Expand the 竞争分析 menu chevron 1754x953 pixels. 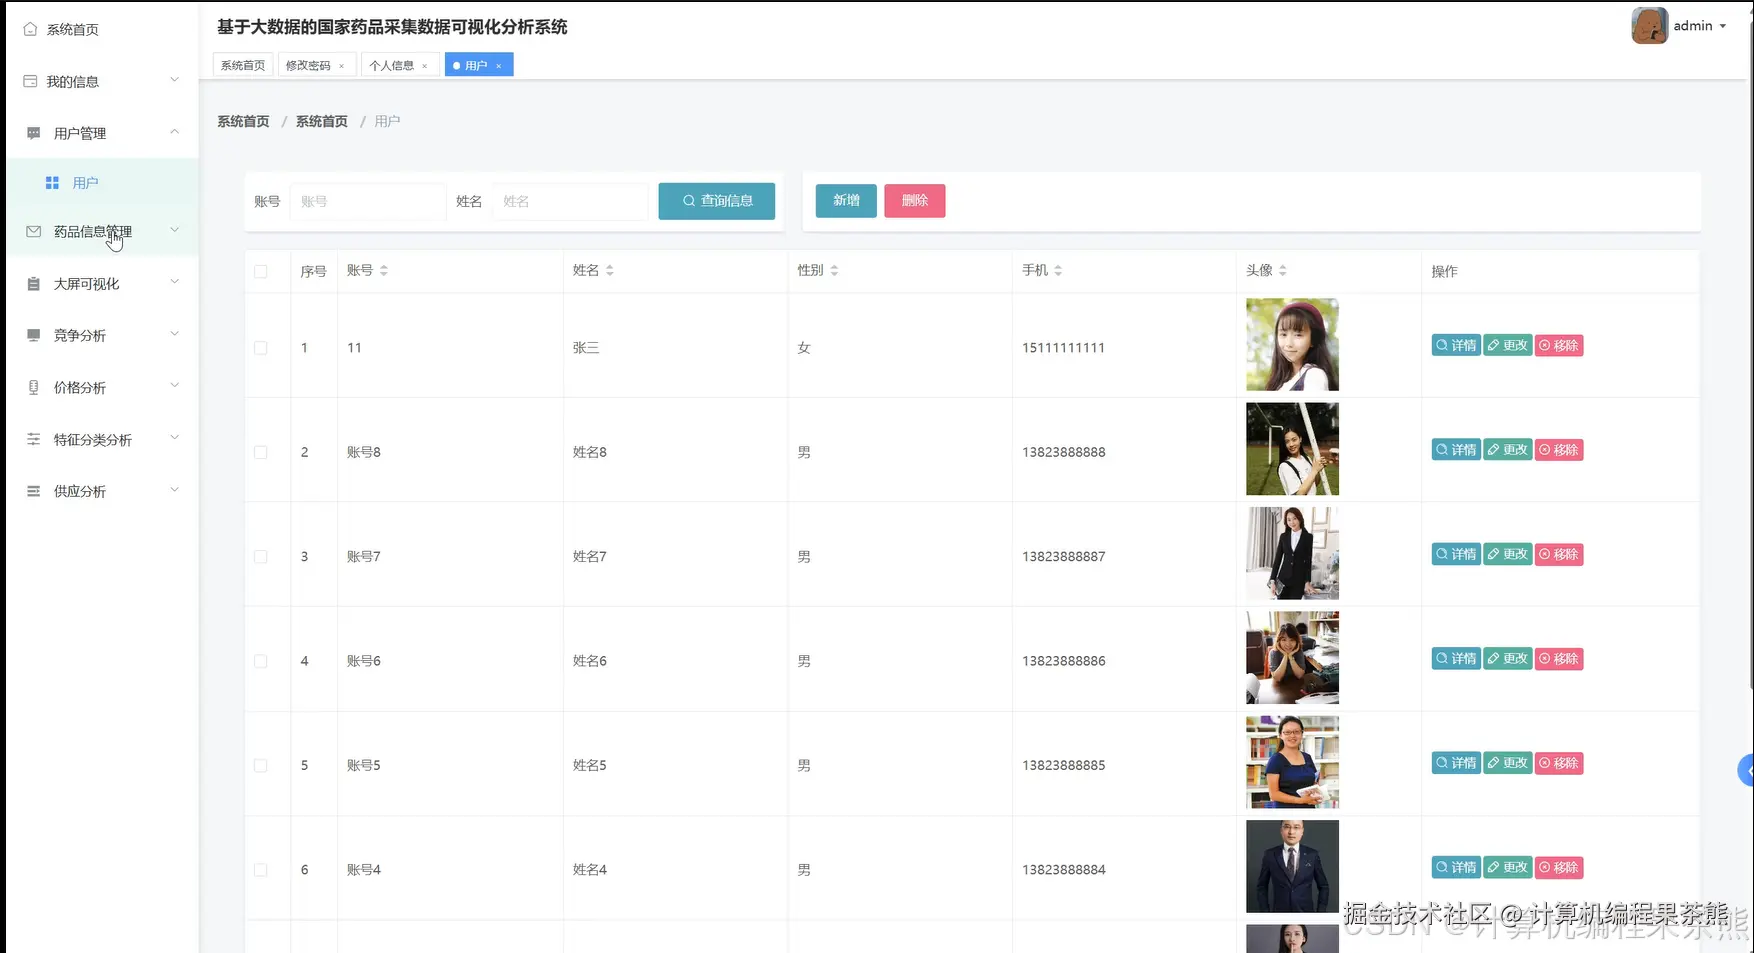click(174, 334)
